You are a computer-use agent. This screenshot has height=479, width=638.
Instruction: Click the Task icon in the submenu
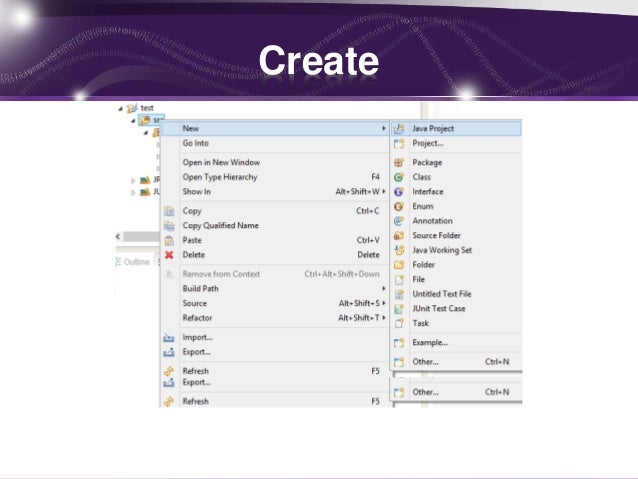[399, 324]
